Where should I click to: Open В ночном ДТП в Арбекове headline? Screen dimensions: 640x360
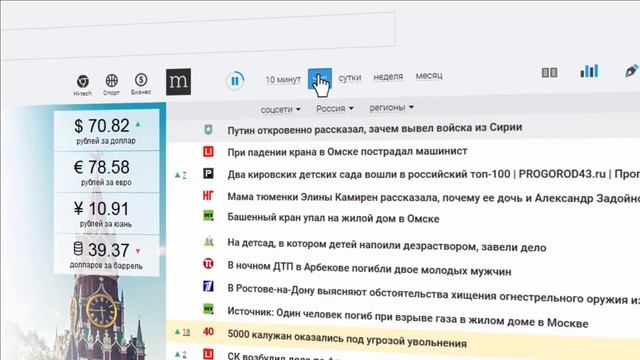(x=369, y=268)
